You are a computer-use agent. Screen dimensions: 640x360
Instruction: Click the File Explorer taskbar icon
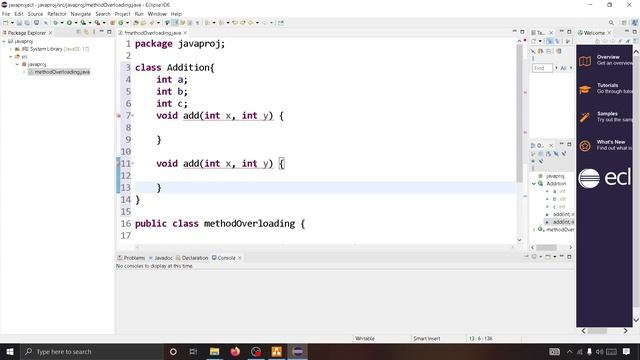[214, 351]
